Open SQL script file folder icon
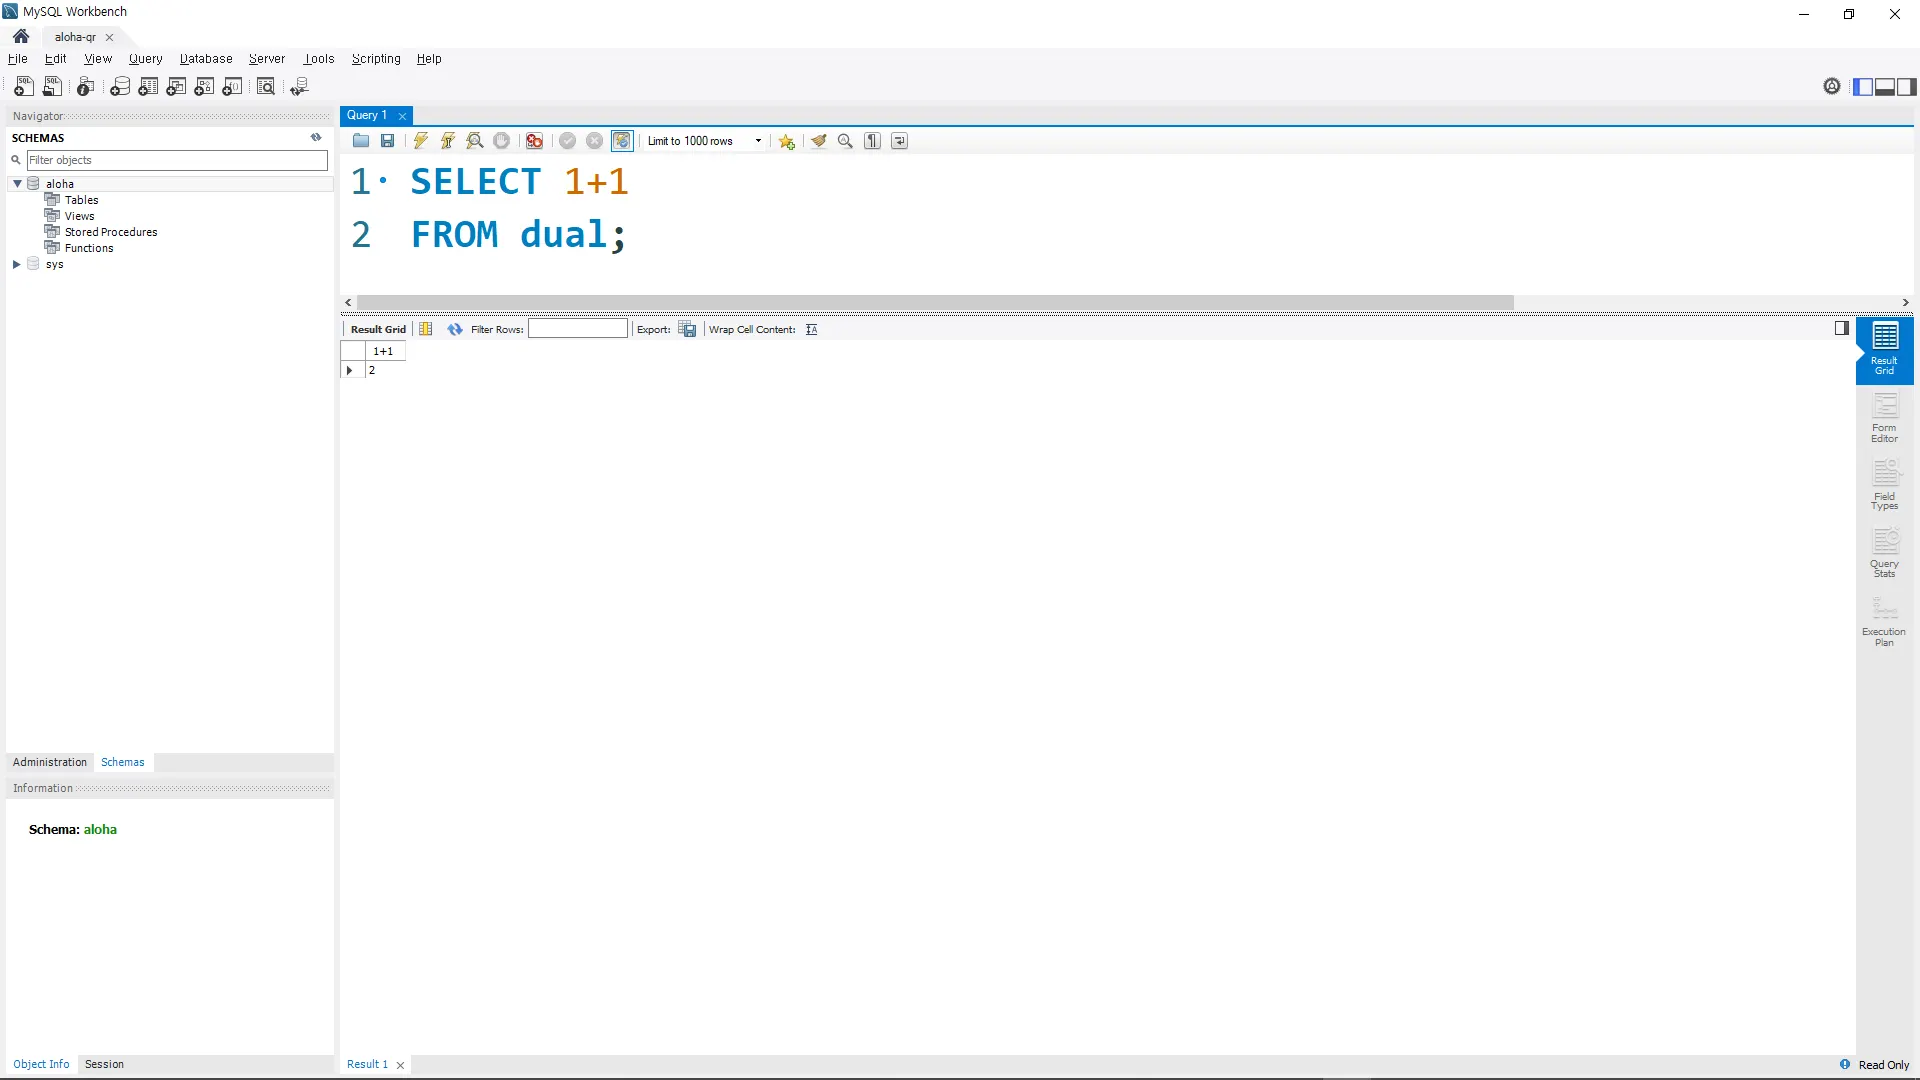The width and height of the screenshot is (1920, 1080). click(361, 141)
